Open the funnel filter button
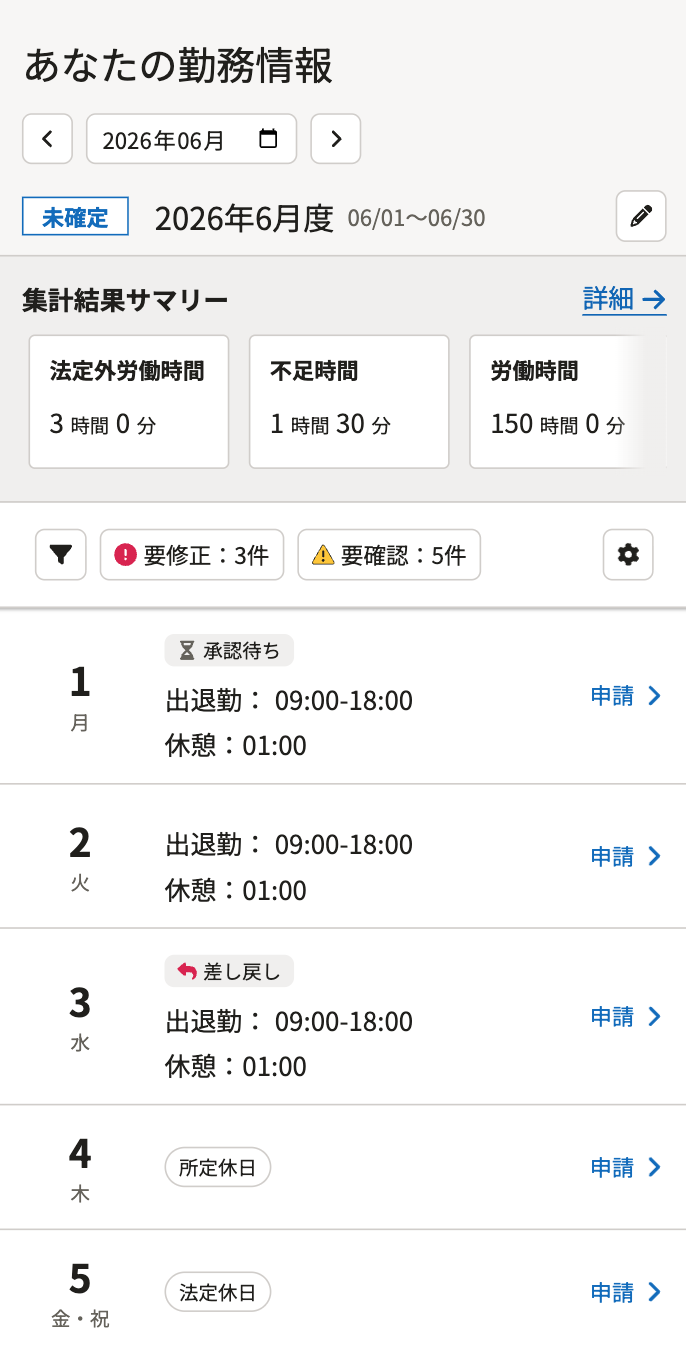The height and width of the screenshot is (1350, 686). tap(61, 555)
